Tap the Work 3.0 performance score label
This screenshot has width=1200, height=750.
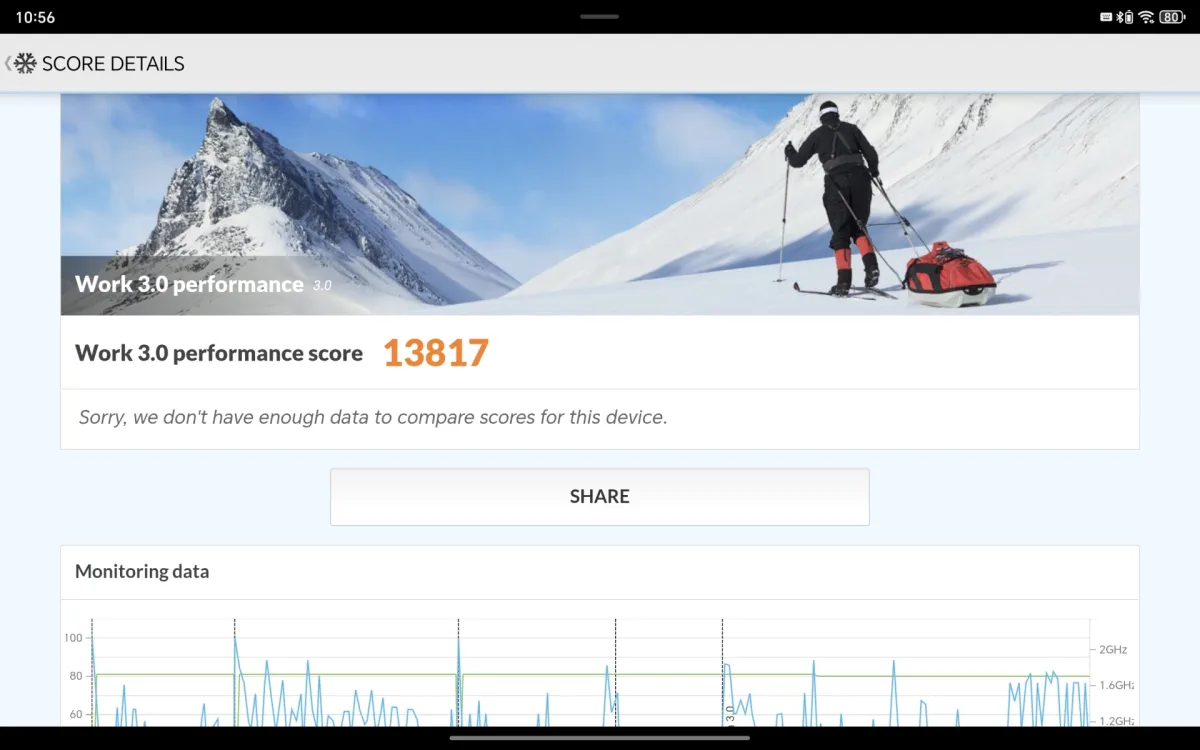tap(219, 353)
